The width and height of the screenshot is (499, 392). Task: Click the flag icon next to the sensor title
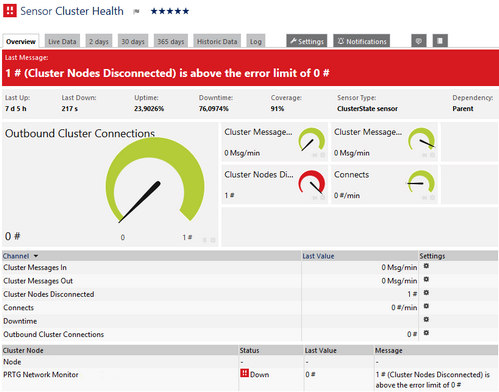pos(136,12)
